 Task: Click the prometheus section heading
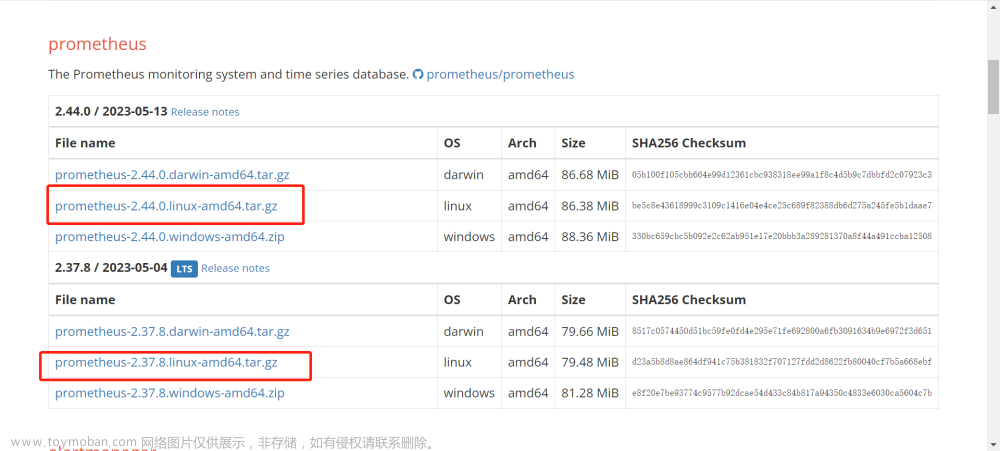pos(98,45)
